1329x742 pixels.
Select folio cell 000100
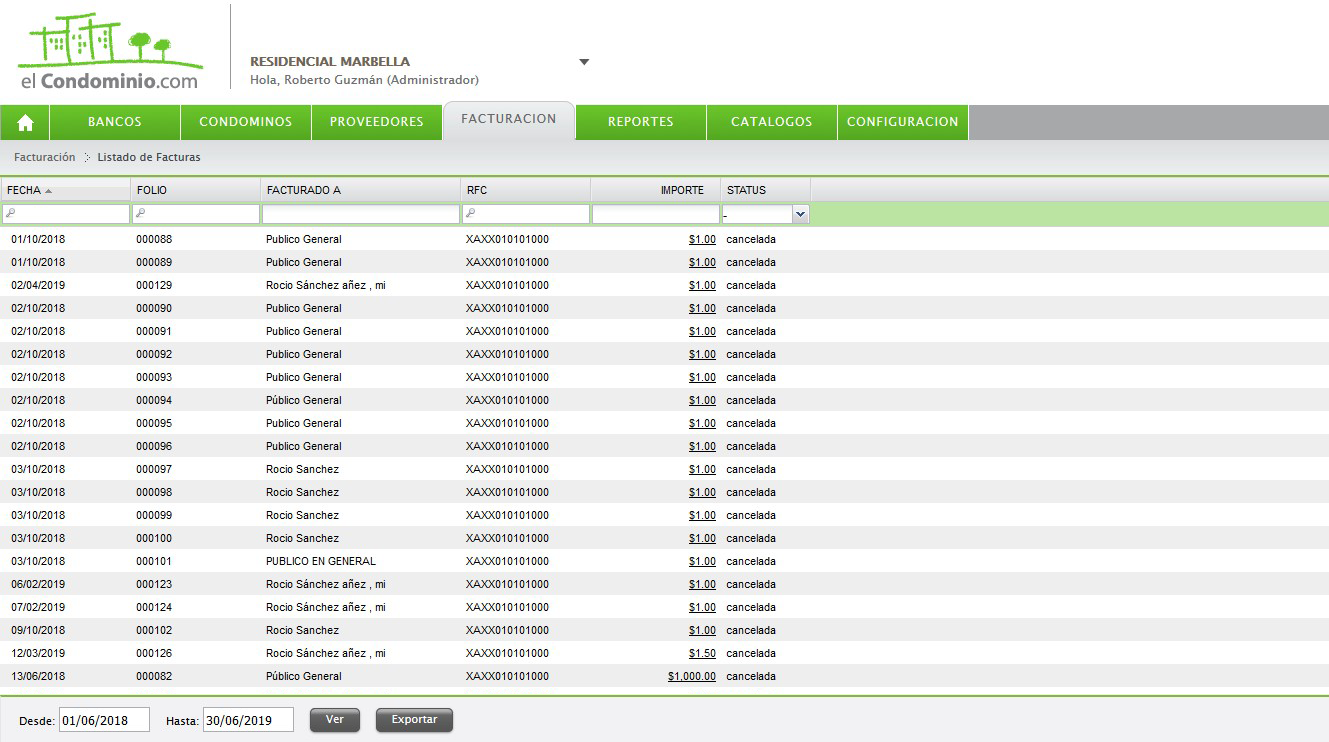(154, 539)
